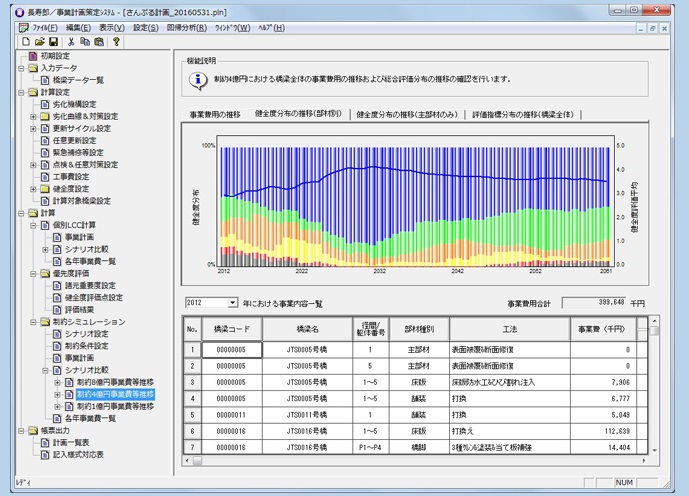Expand the 制約8億円事業費等推移 node

tap(57, 382)
